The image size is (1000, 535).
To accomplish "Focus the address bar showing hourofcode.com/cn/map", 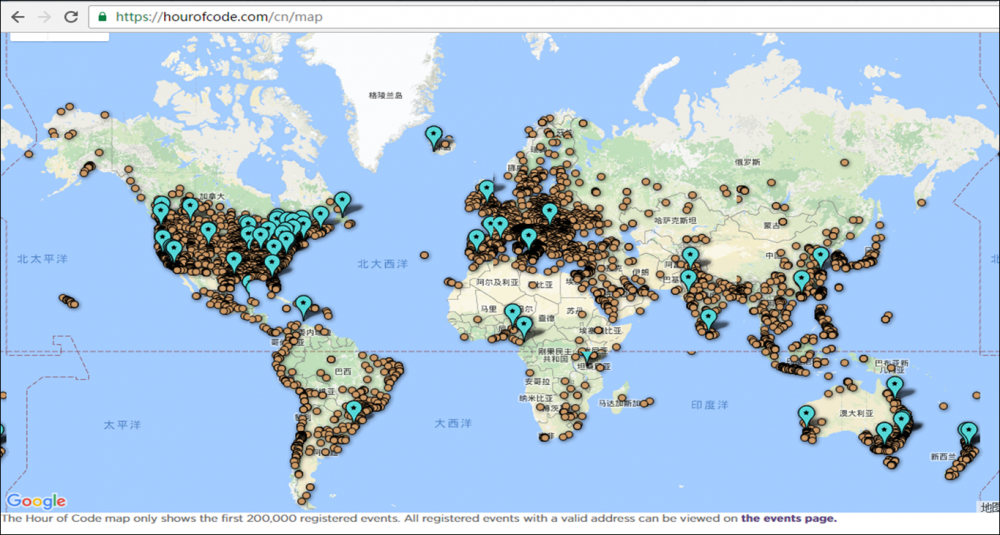I will click(x=542, y=17).
